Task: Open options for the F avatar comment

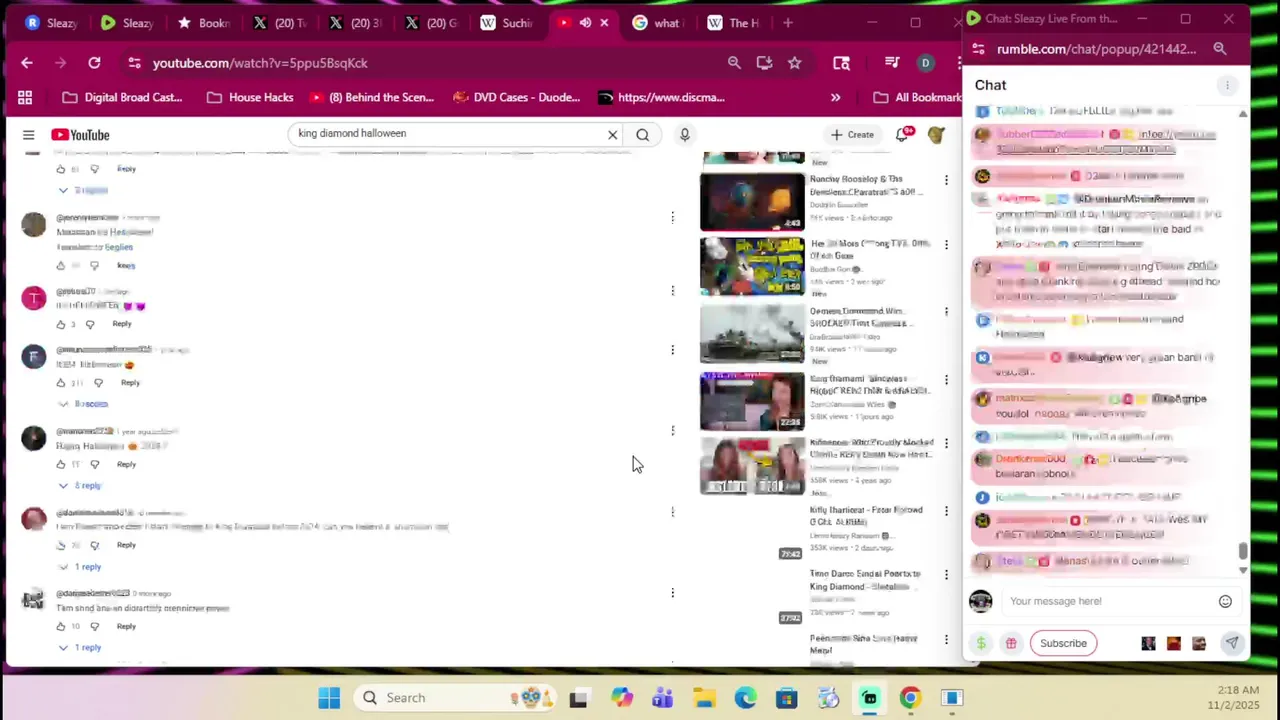Action: [672, 350]
